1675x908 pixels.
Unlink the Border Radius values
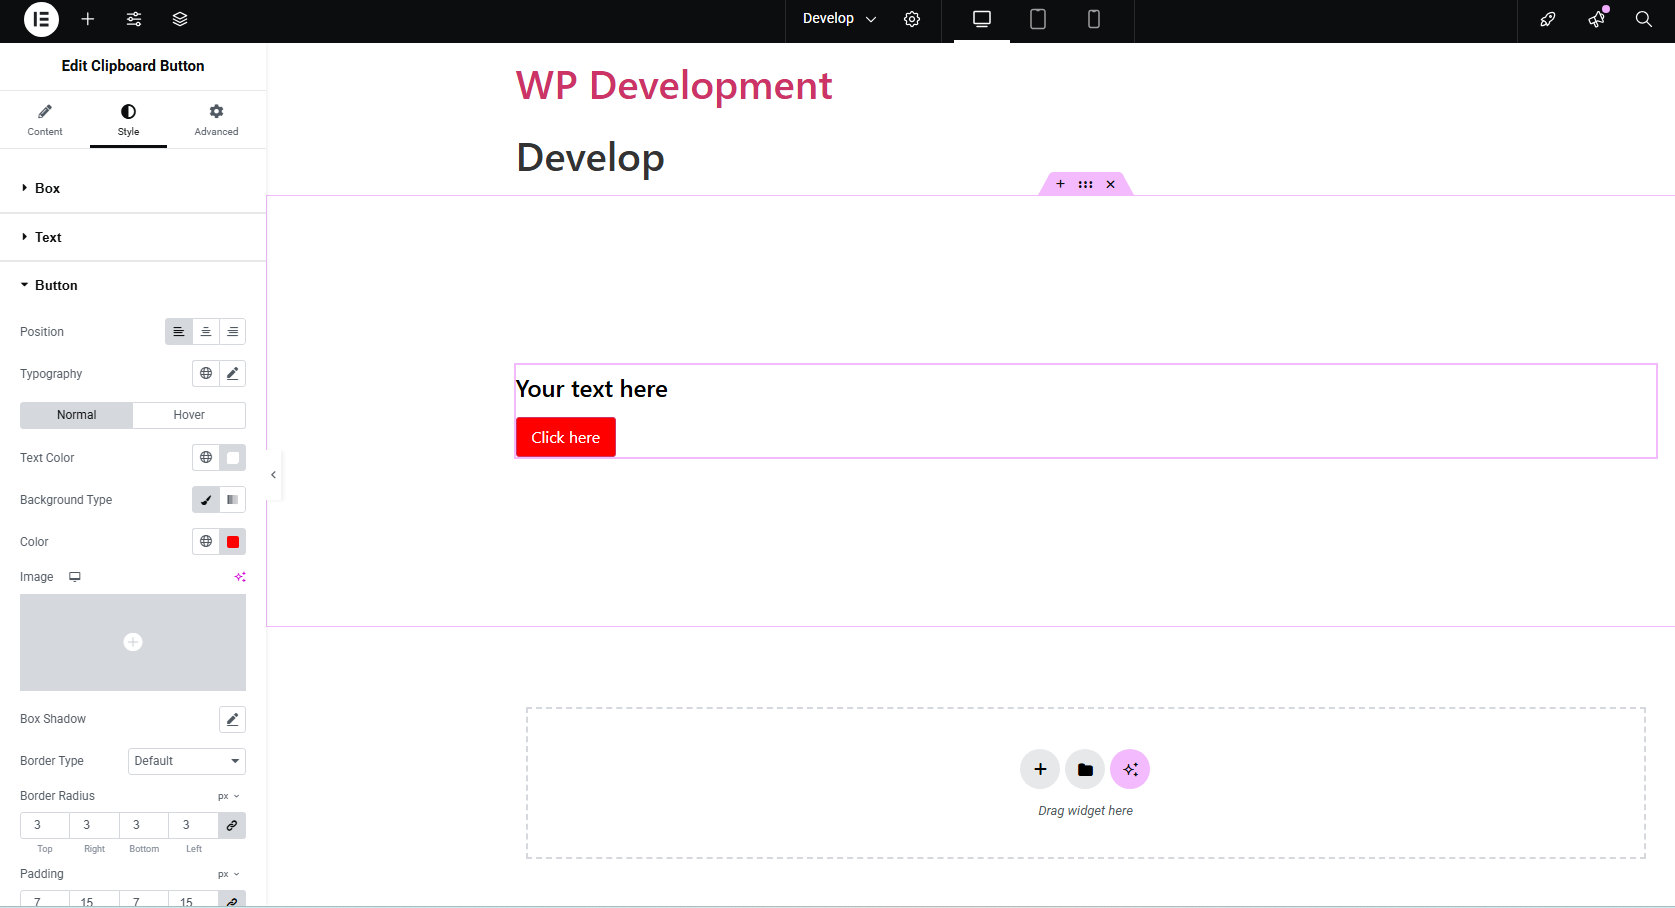coord(232,825)
